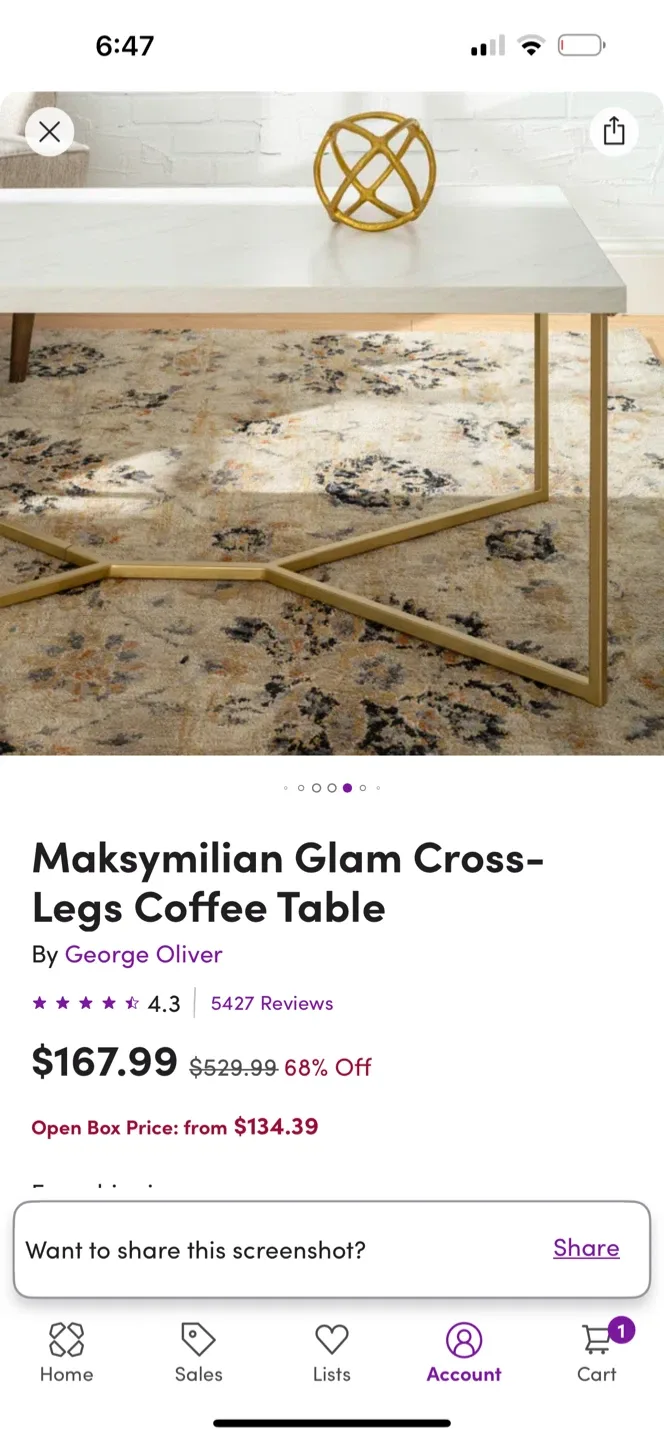Tap the George Oliver brand link

[143, 955]
